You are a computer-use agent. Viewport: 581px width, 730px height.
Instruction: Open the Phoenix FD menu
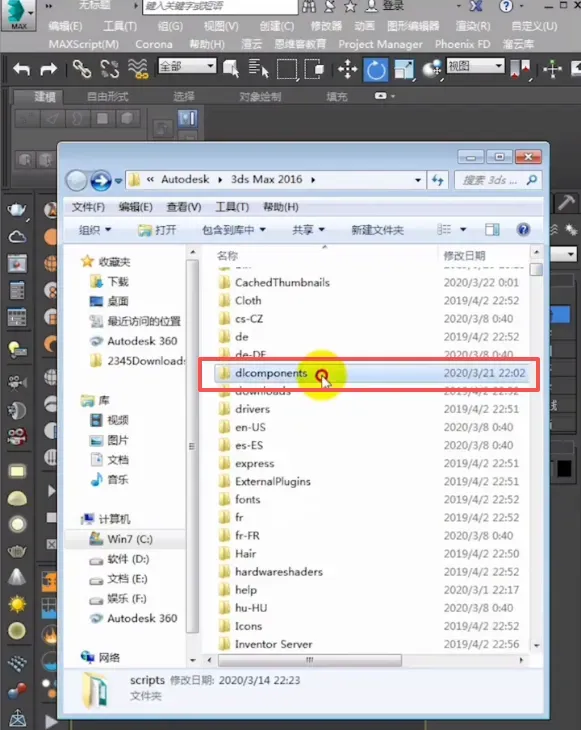coord(462,44)
